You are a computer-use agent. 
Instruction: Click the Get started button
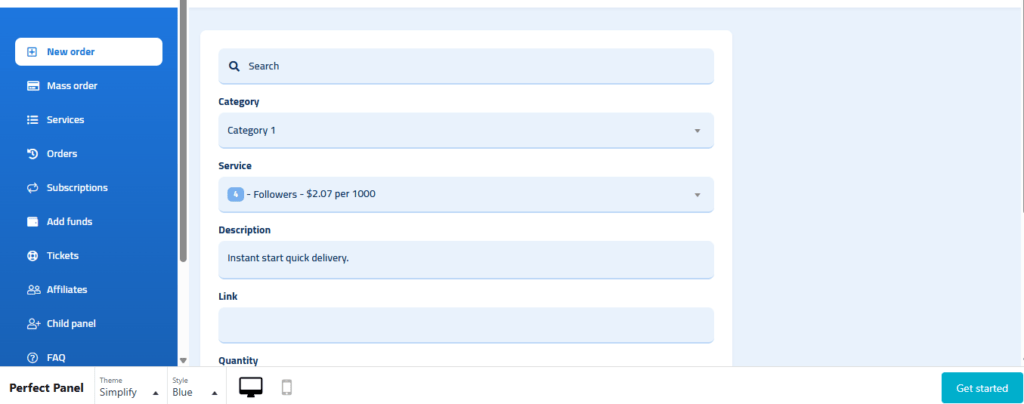click(x=982, y=388)
